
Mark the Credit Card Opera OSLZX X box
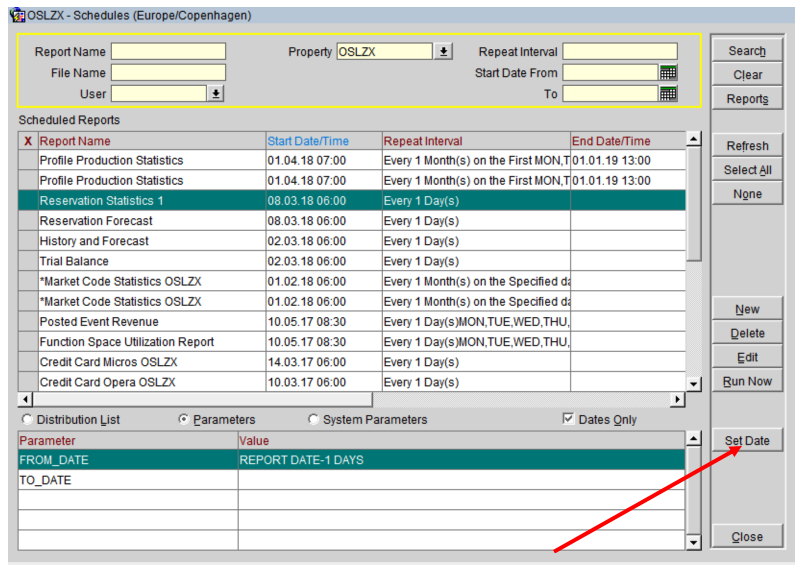(x=28, y=382)
